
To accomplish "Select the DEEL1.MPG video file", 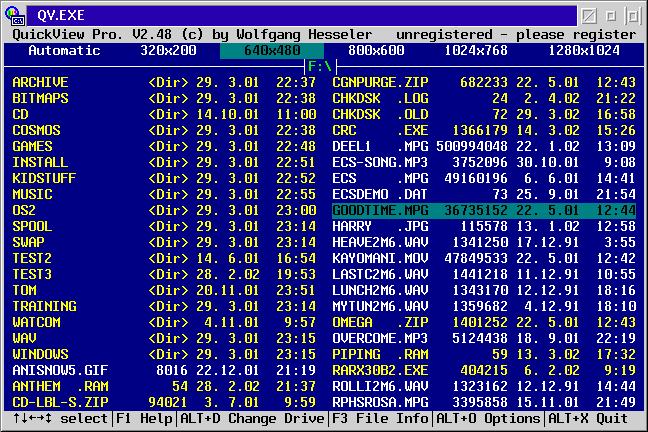I will [x=484, y=146].
